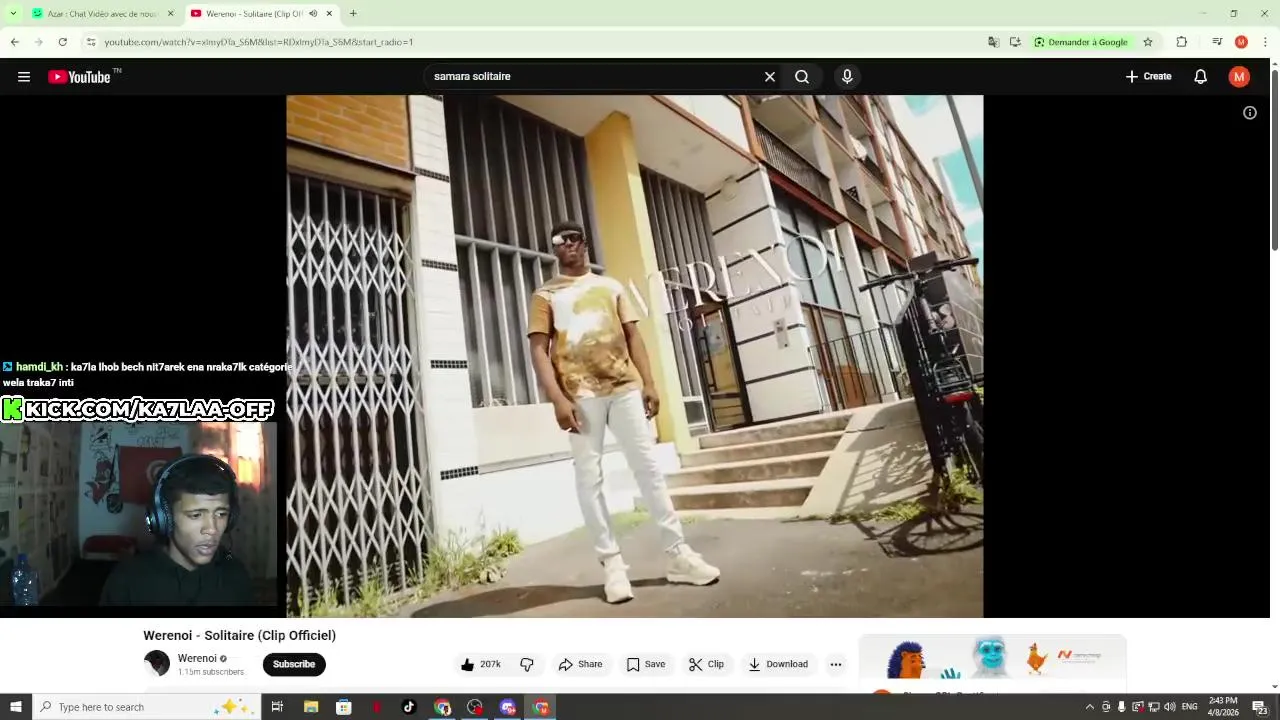Open Microsoft Store from the taskbar

(343, 707)
